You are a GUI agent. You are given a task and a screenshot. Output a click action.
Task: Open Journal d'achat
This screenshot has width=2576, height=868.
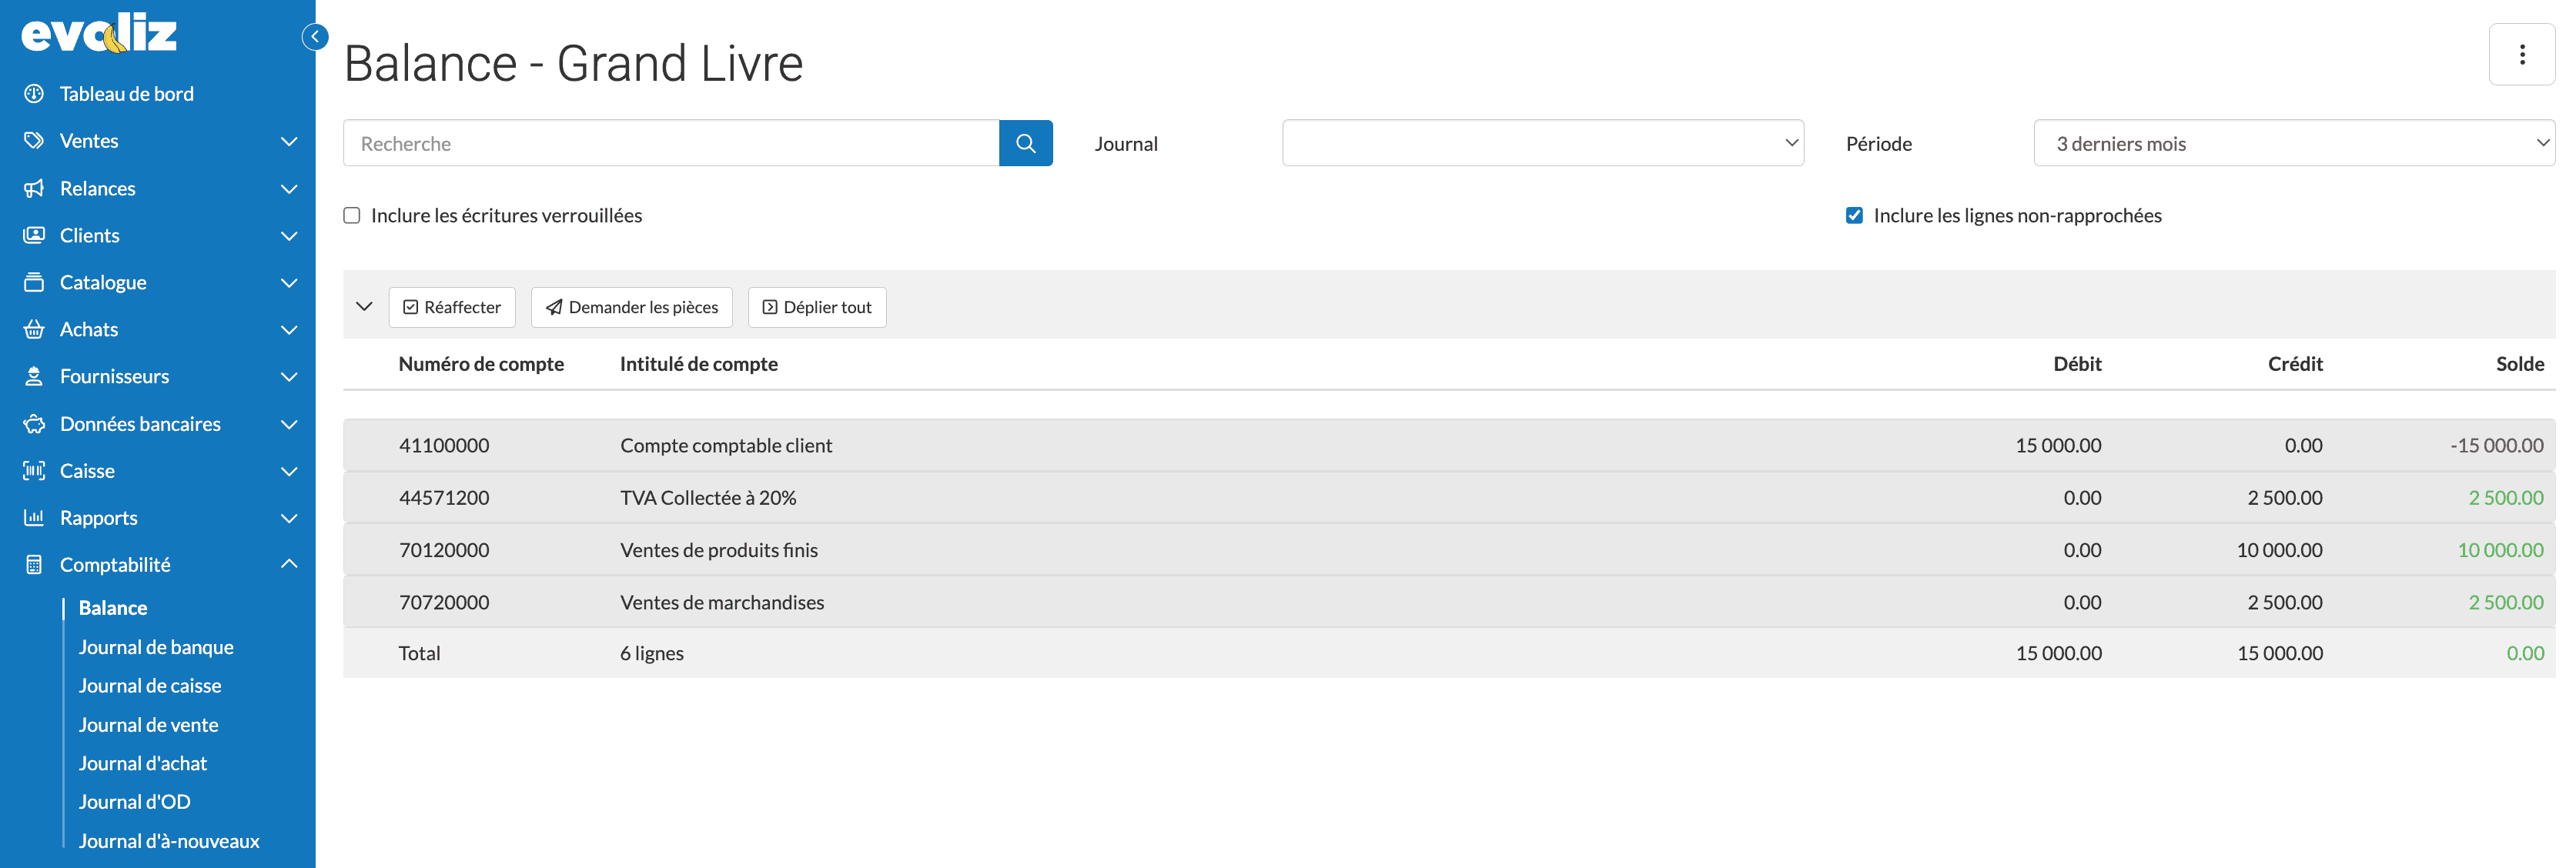143,763
